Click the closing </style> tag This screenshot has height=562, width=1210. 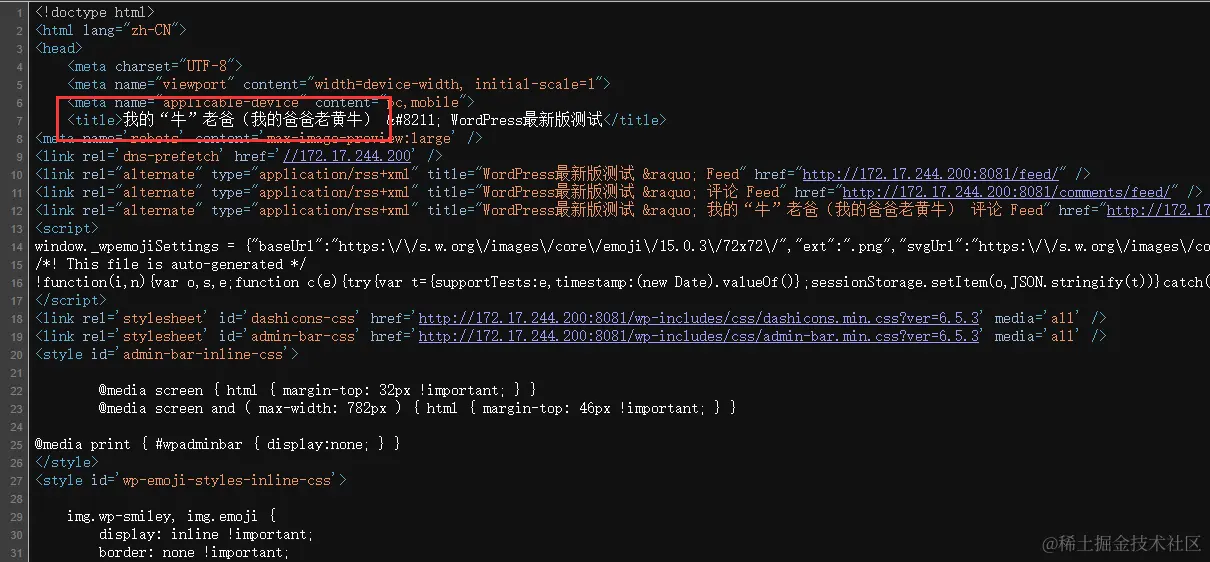coord(67,462)
